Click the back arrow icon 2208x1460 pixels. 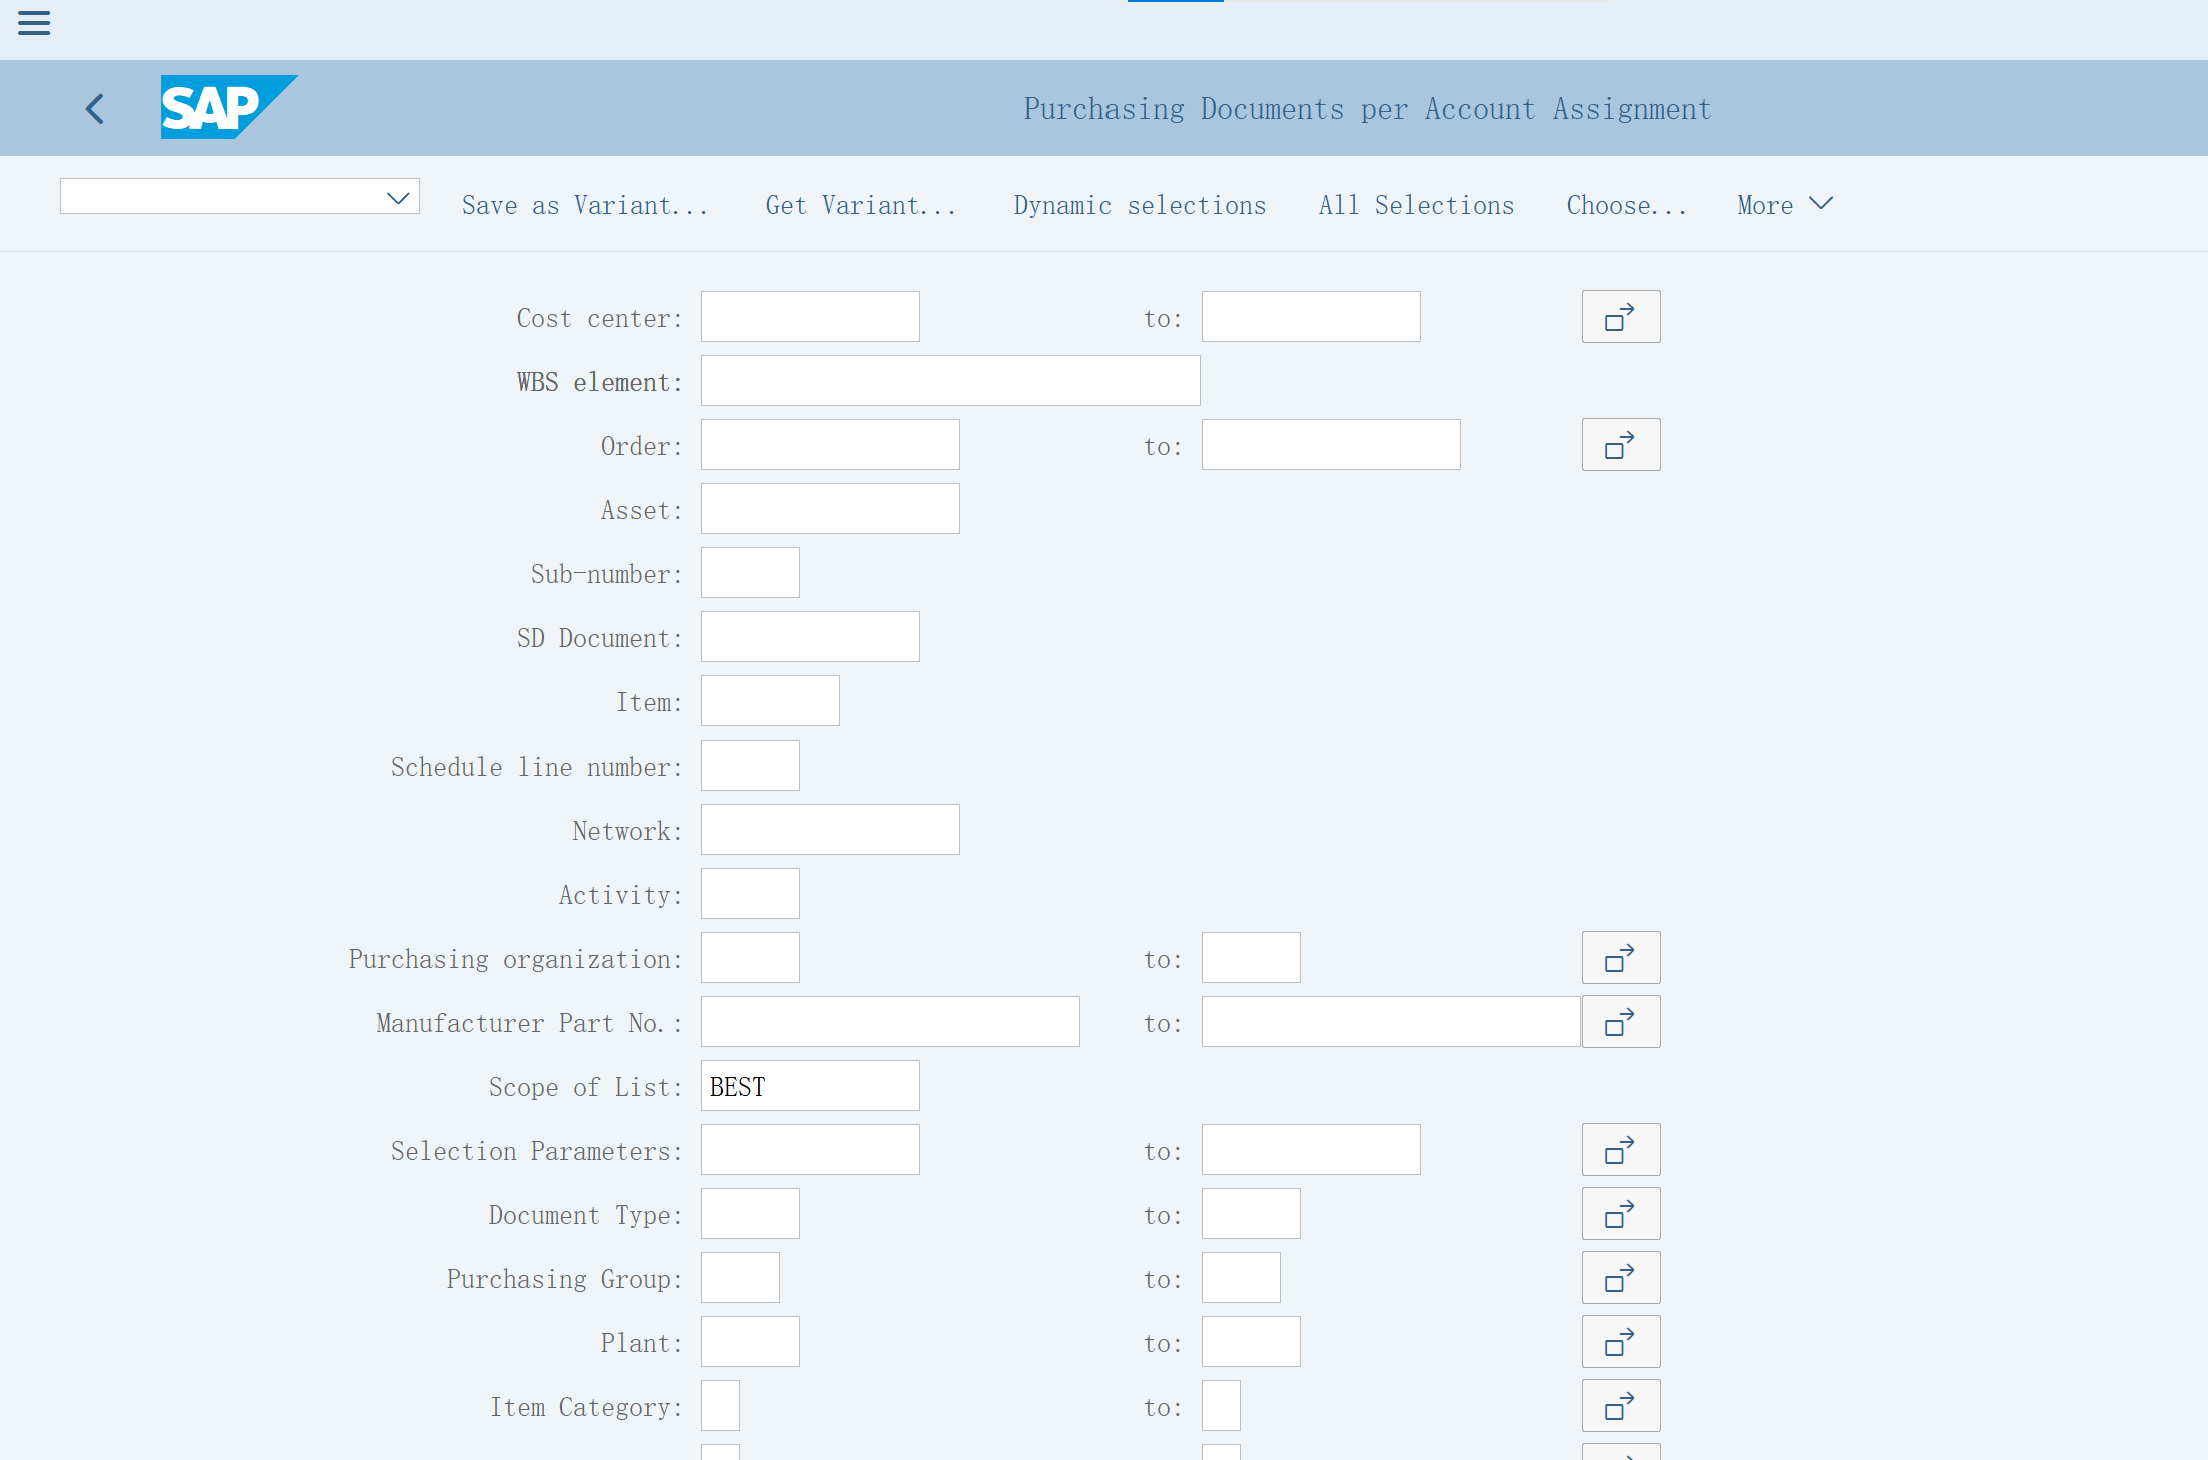pos(95,108)
